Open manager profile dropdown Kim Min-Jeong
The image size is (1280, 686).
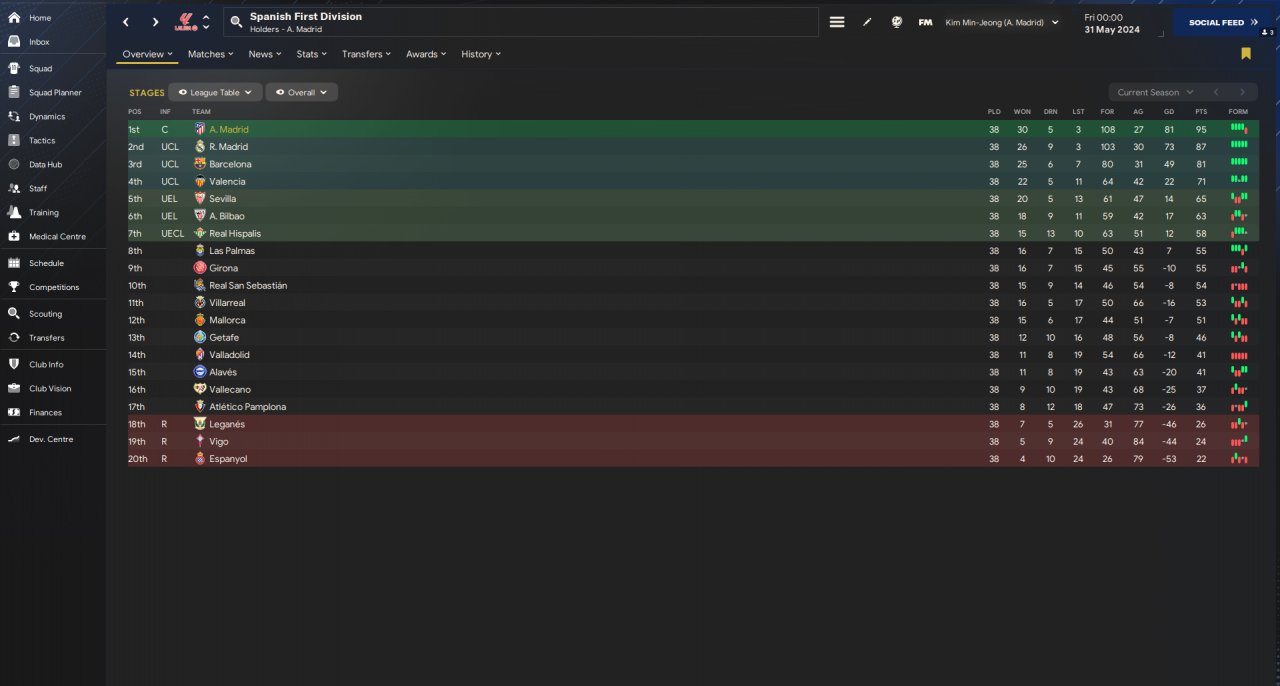pos(1002,22)
